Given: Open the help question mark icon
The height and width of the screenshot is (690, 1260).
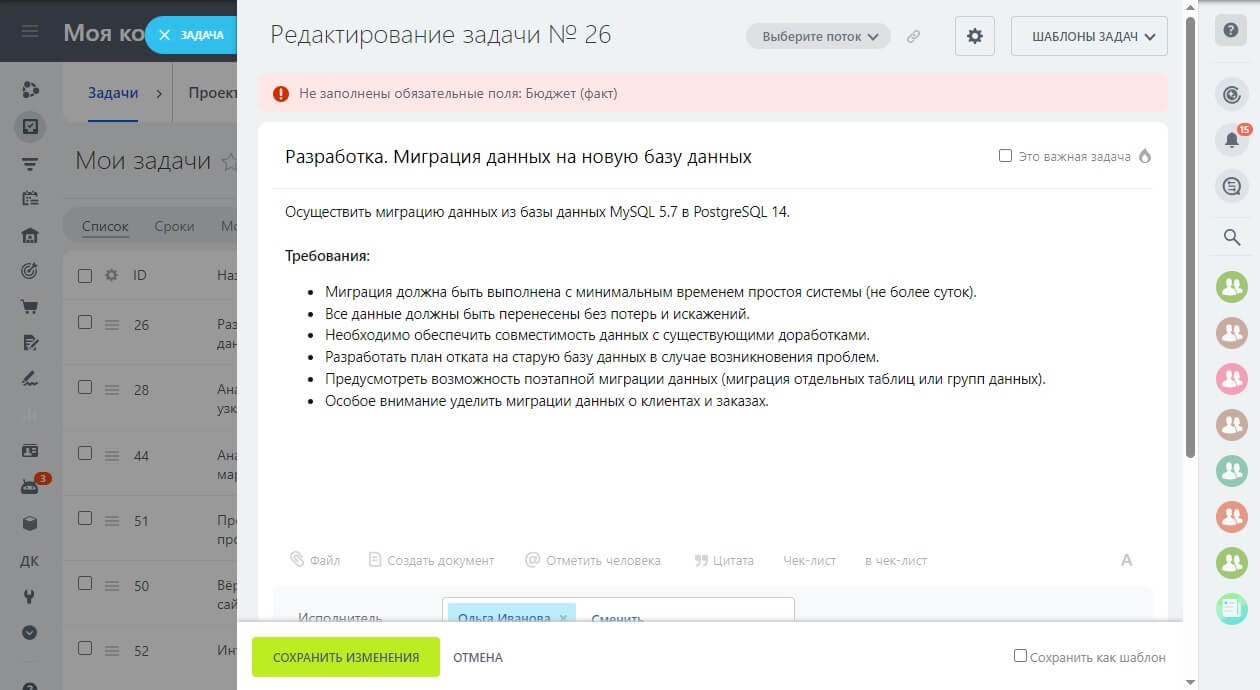Looking at the screenshot, I should (1231, 30).
